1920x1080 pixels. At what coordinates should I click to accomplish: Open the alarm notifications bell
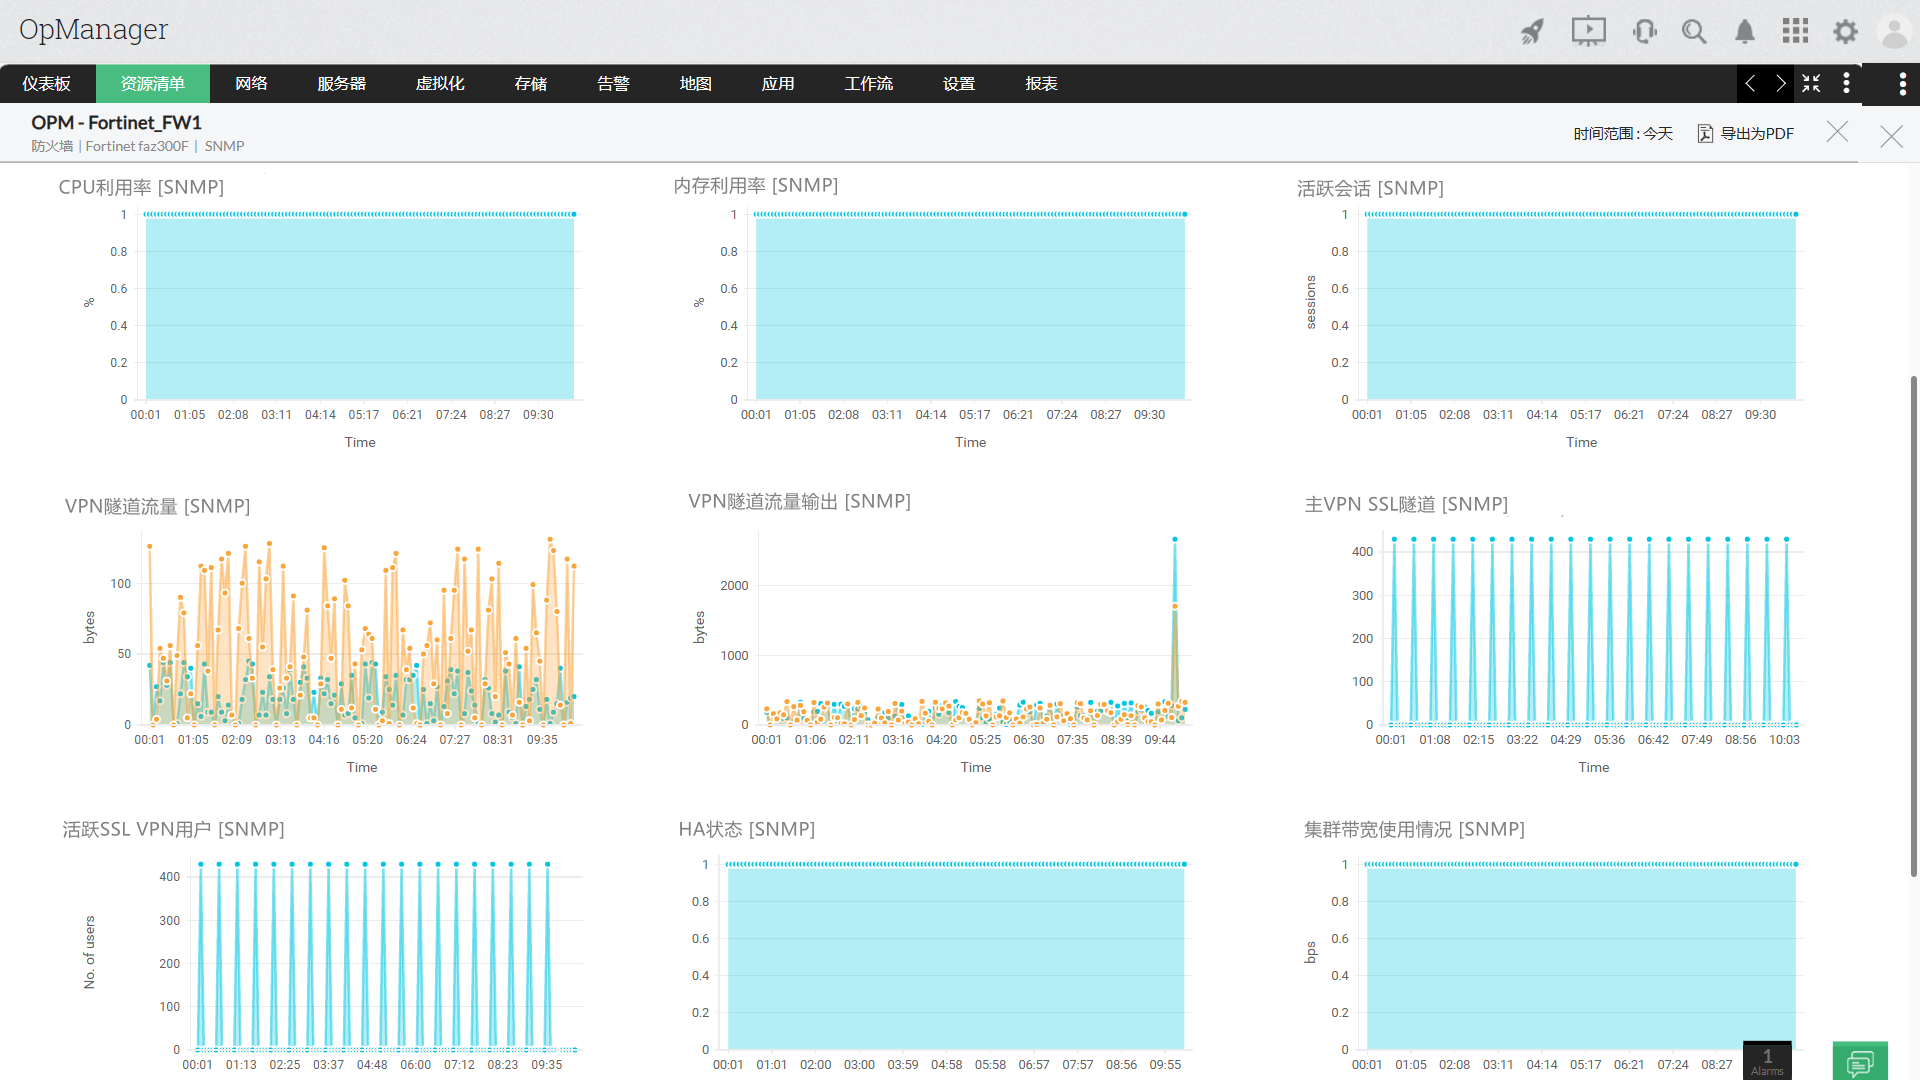click(1745, 32)
